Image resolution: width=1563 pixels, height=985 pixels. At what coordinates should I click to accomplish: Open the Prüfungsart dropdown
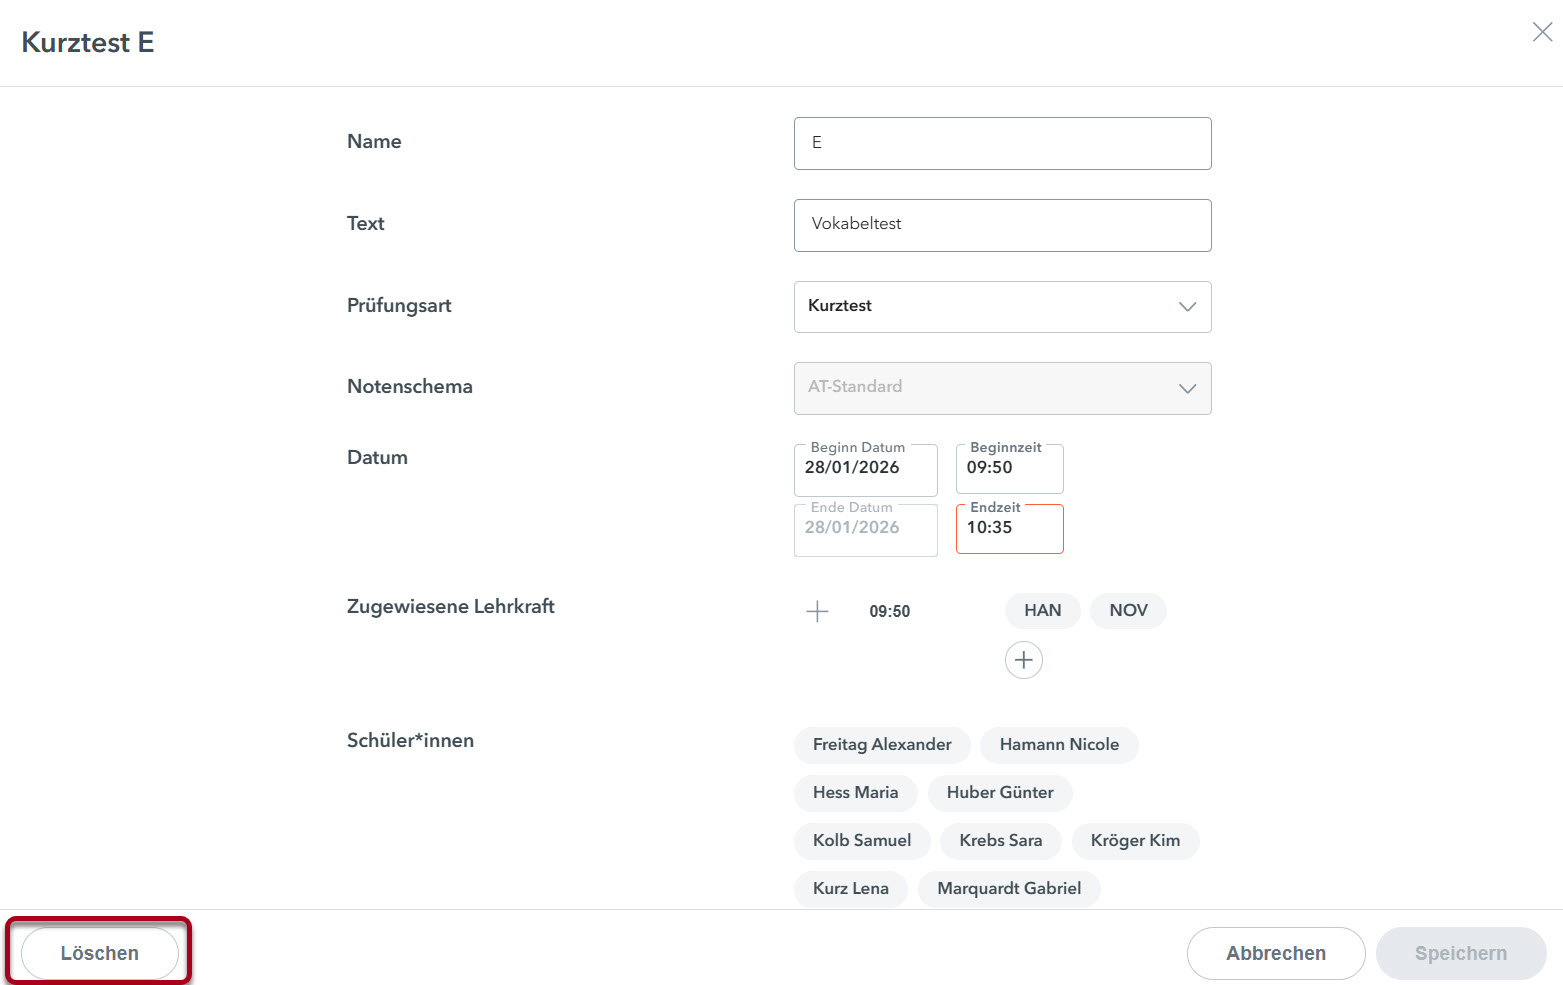pos(1002,307)
